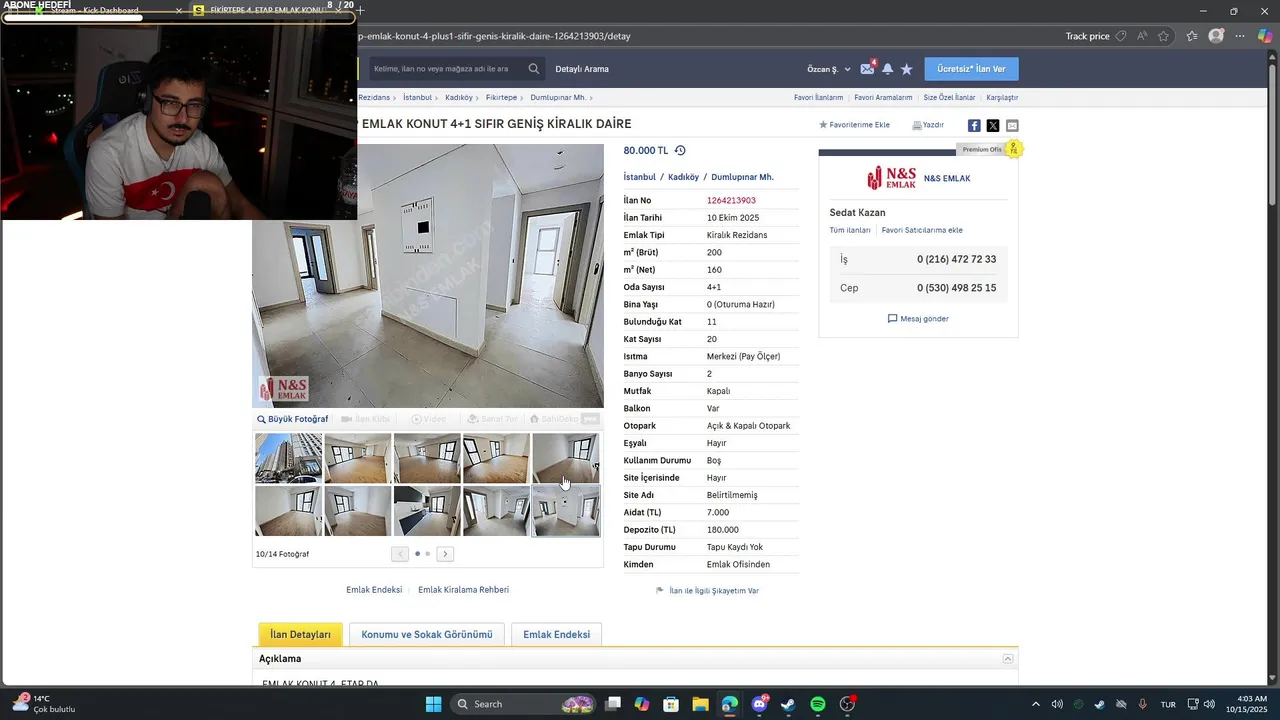Click Fikirtepe breadcrumb link

click(501, 98)
